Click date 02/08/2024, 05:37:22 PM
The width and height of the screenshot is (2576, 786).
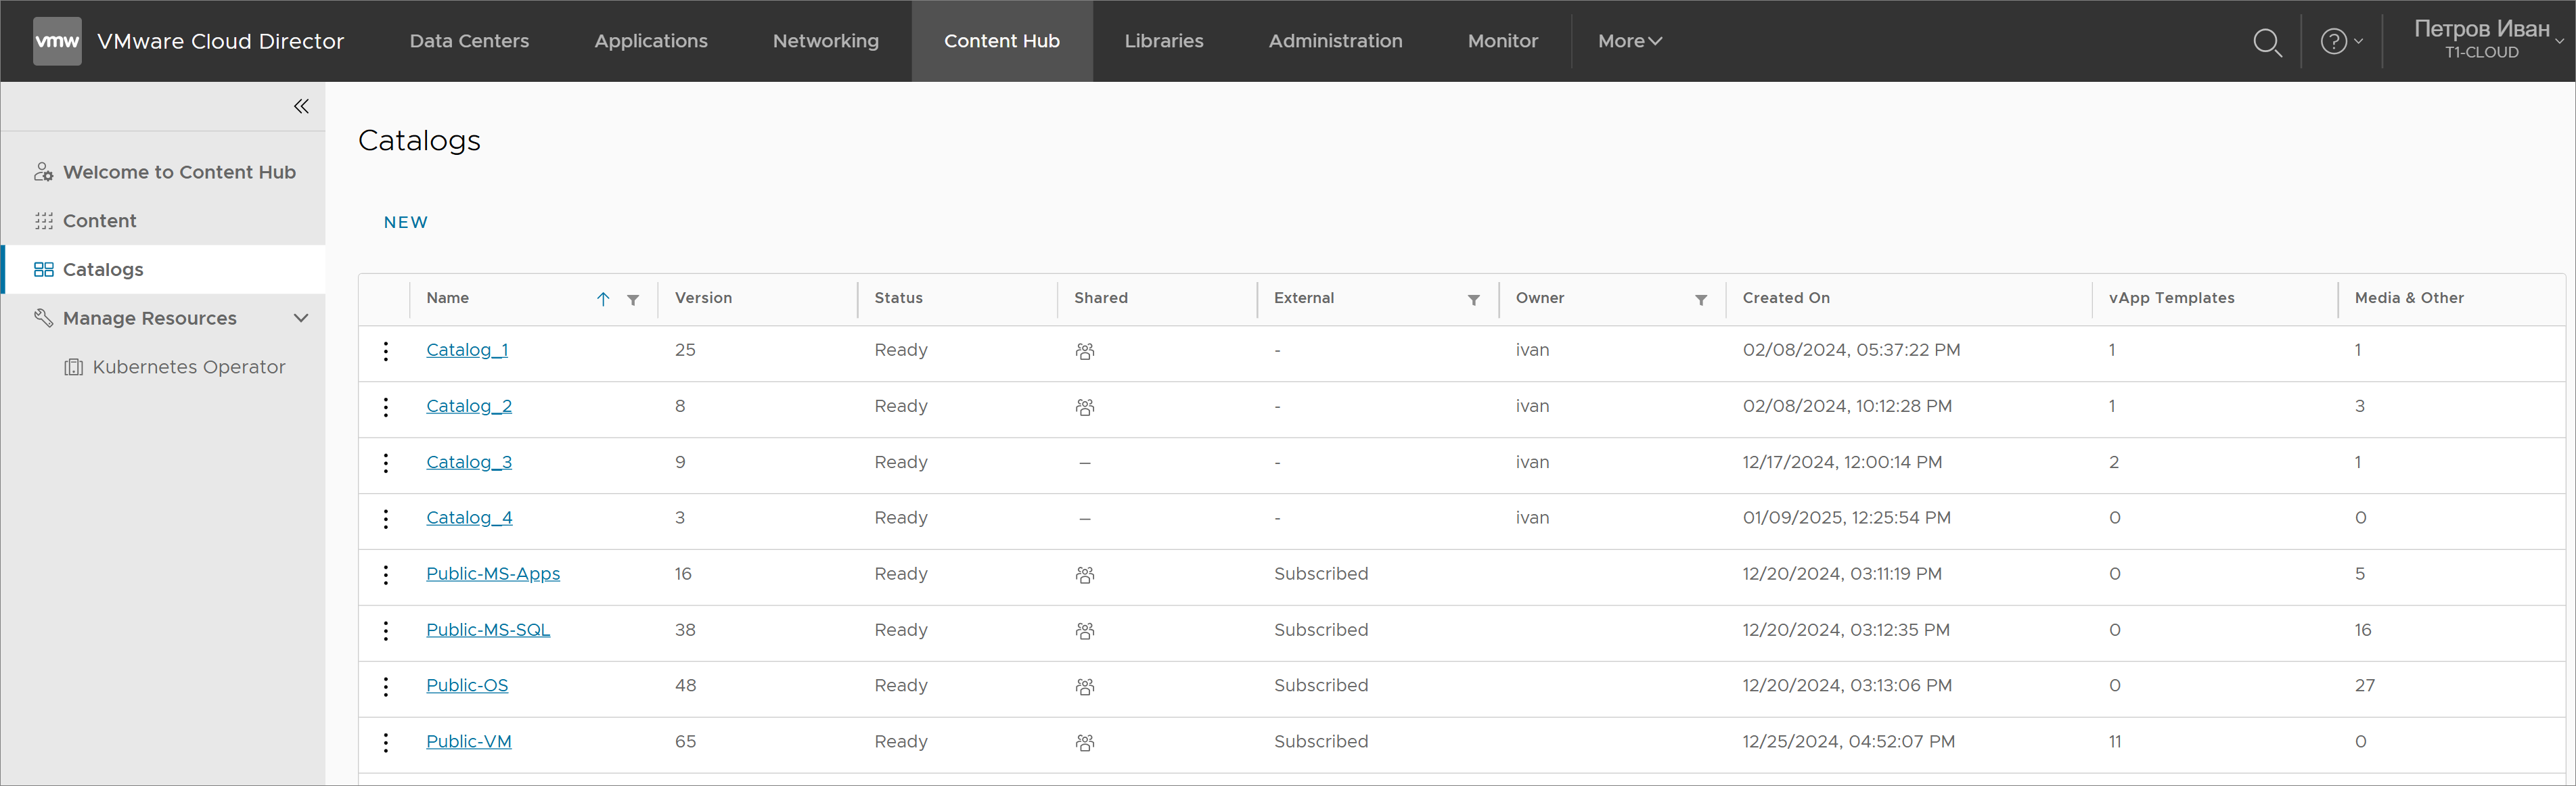[1851, 350]
